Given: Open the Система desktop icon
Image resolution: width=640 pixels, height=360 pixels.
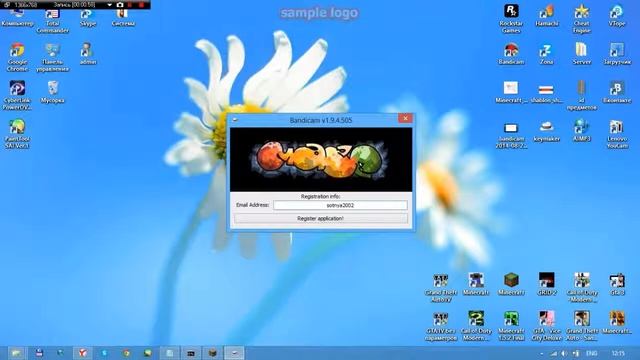Looking at the screenshot, I should click(123, 18).
